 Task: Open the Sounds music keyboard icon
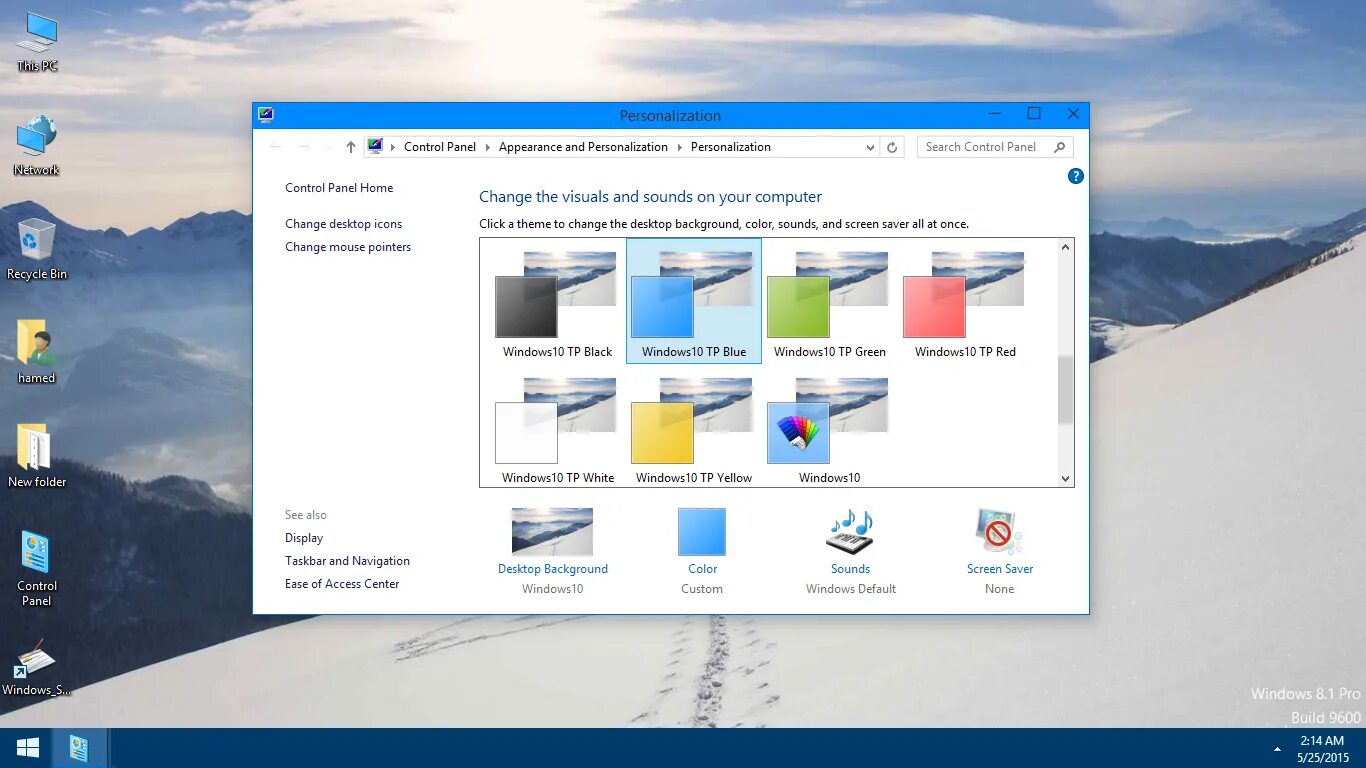click(850, 532)
